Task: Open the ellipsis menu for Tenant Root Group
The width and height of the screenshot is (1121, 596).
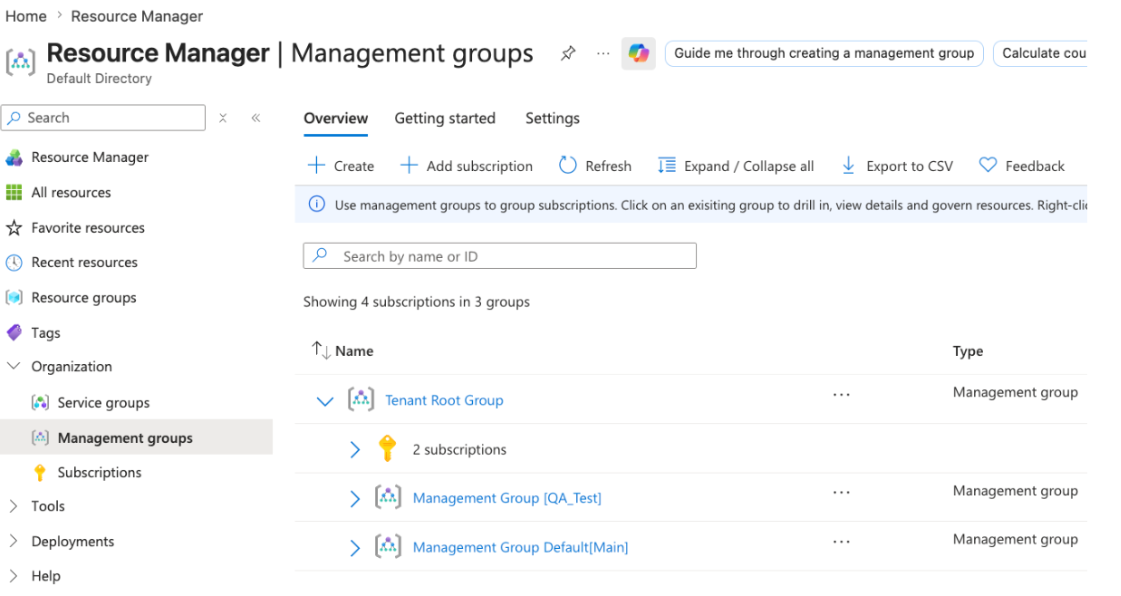Action: pyautogui.click(x=841, y=394)
